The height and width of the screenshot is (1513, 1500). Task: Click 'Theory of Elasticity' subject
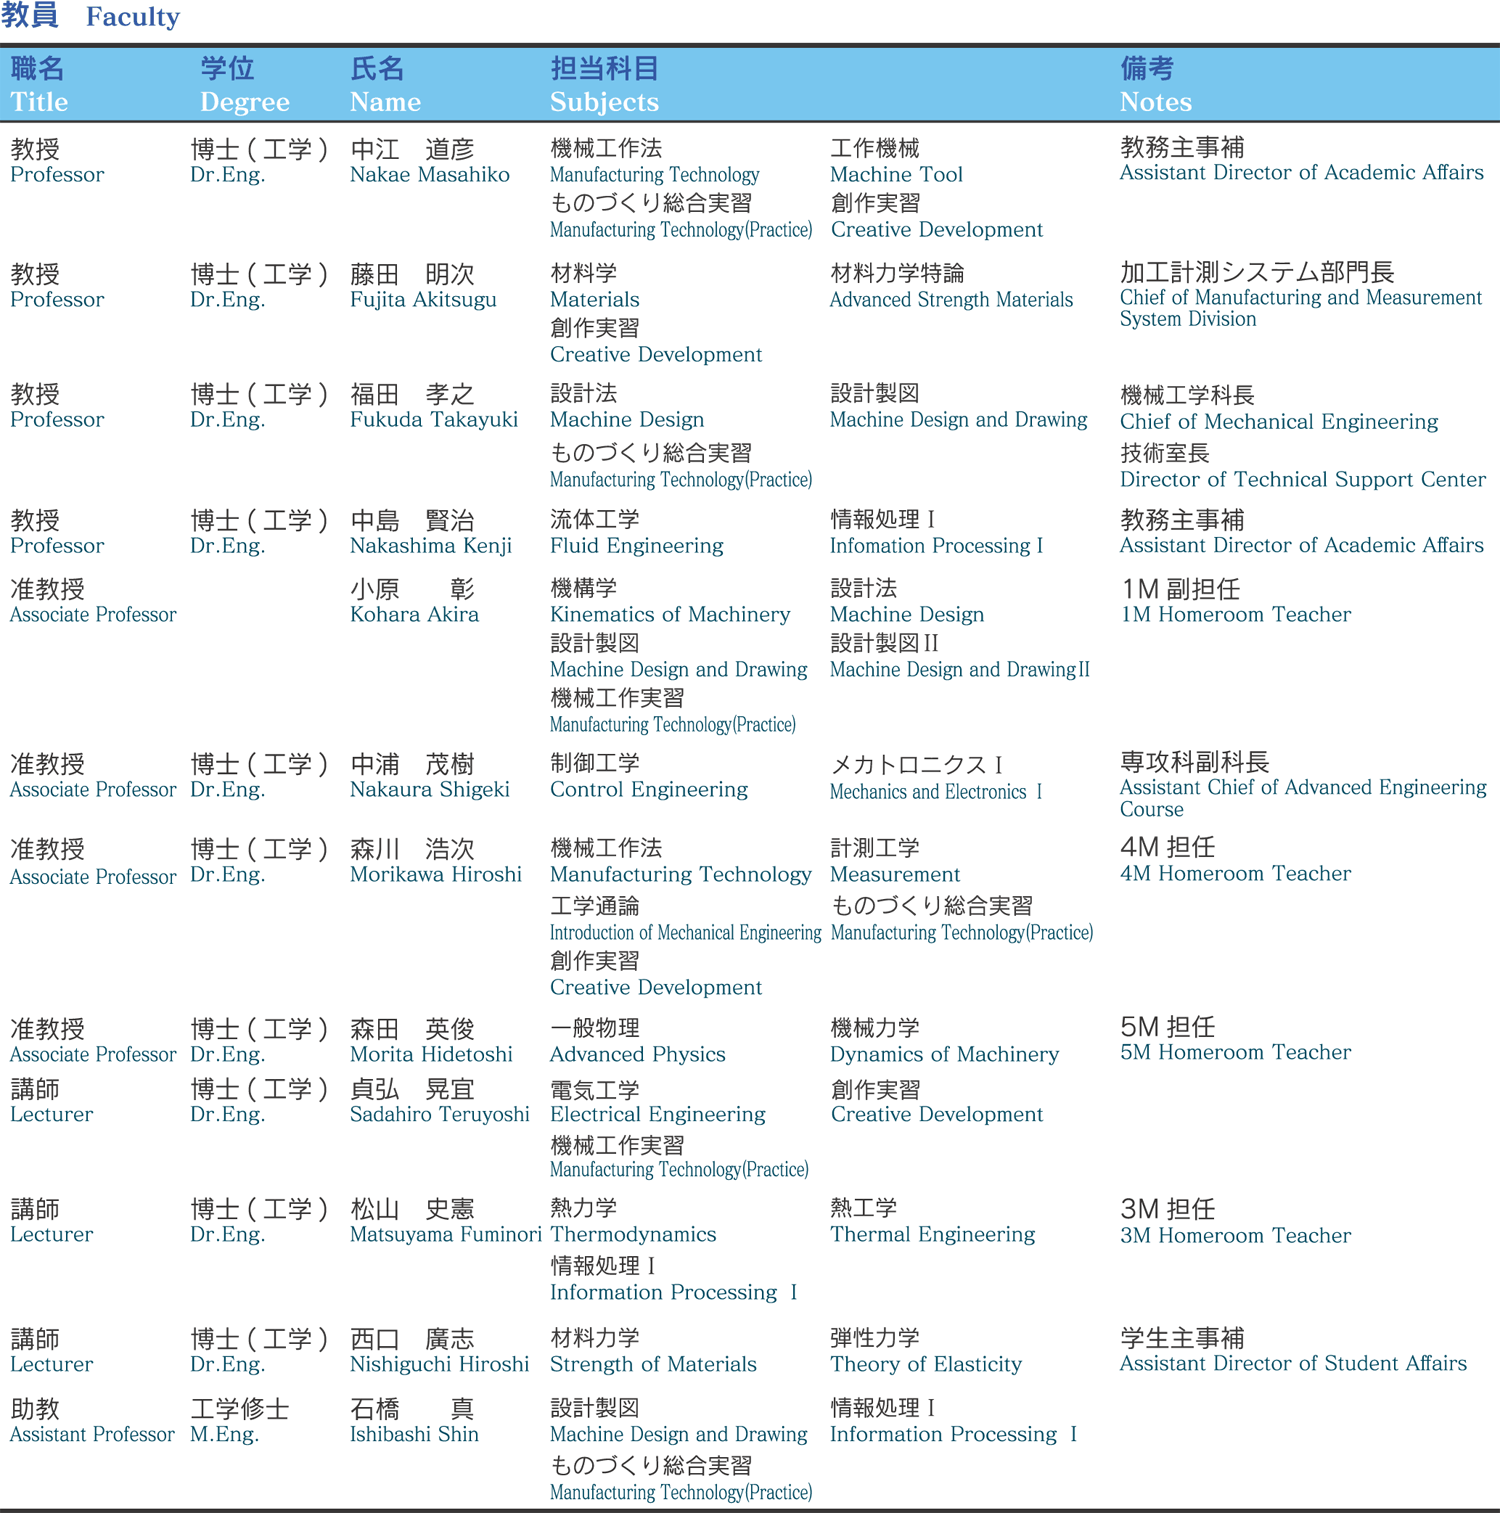[x=926, y=1365]
